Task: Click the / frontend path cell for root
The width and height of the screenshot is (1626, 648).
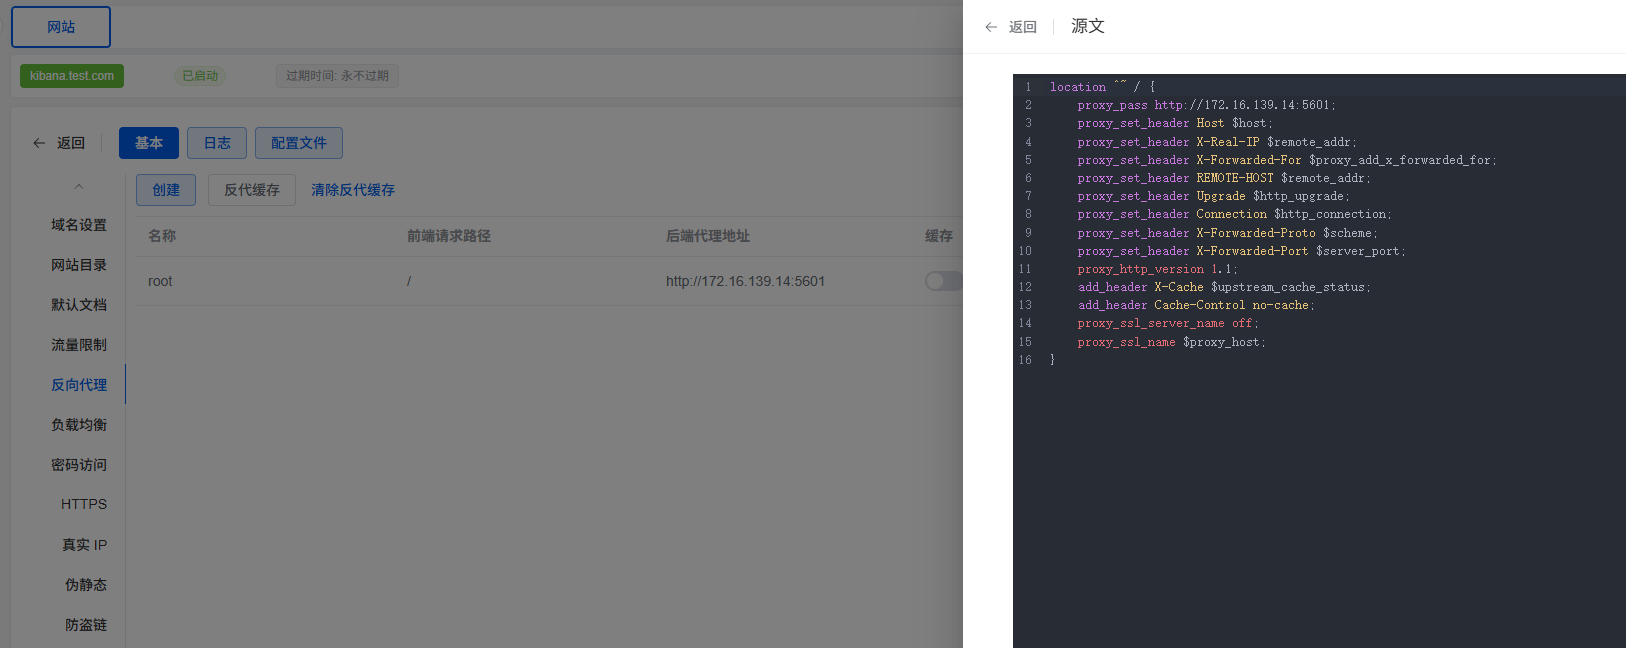Action: (x=409, y=281)
